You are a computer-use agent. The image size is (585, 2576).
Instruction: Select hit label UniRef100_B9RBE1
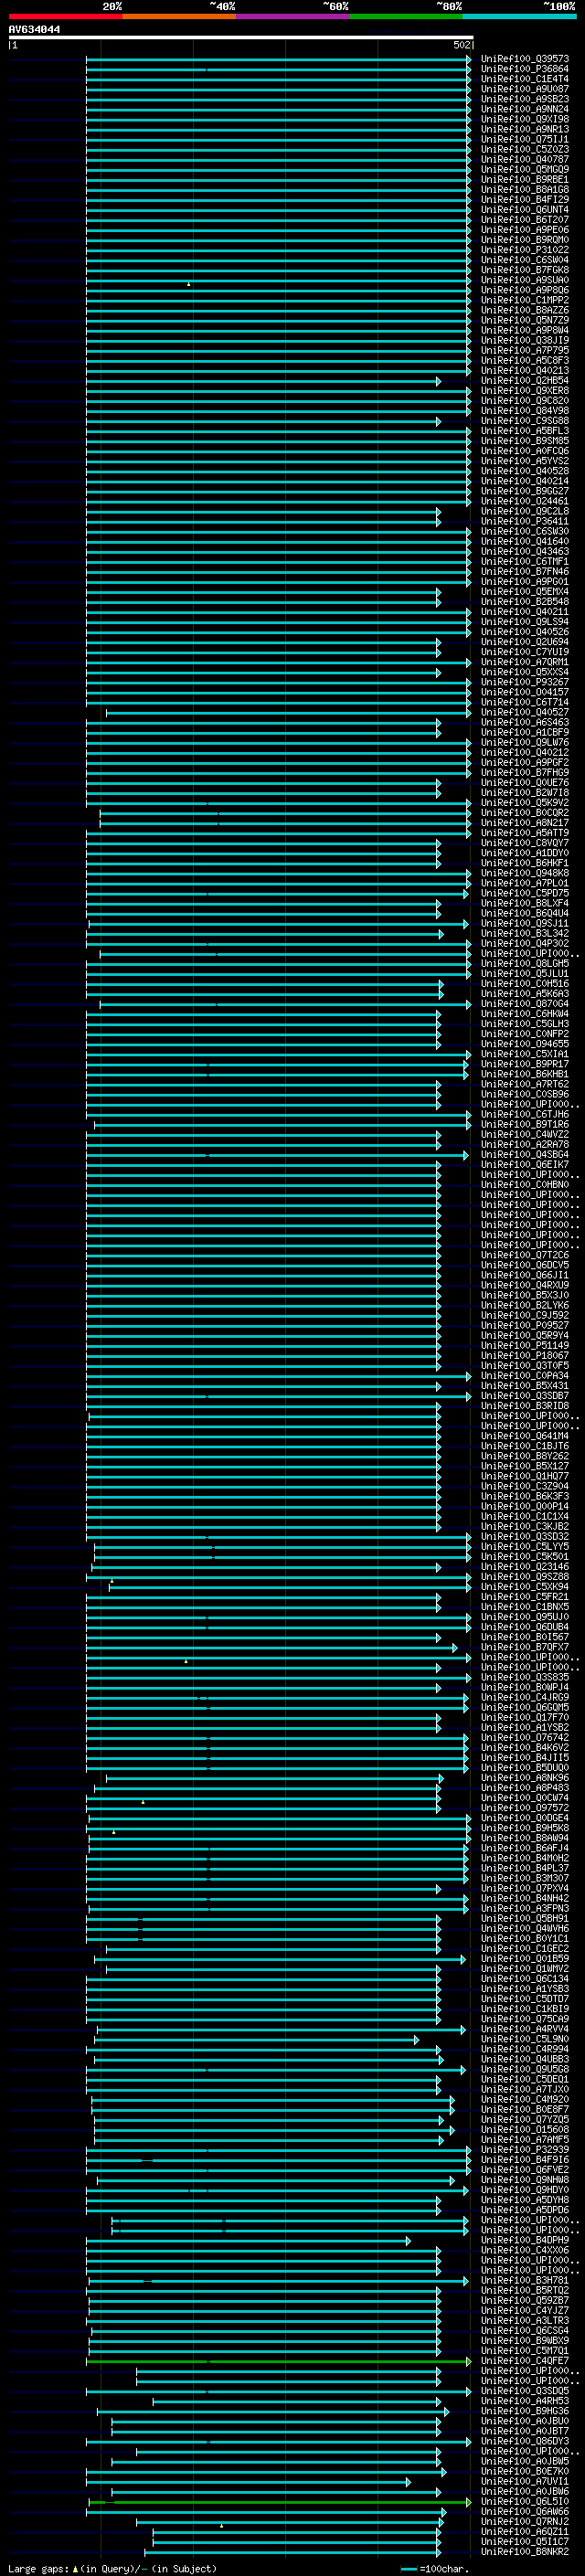[525, 179]
